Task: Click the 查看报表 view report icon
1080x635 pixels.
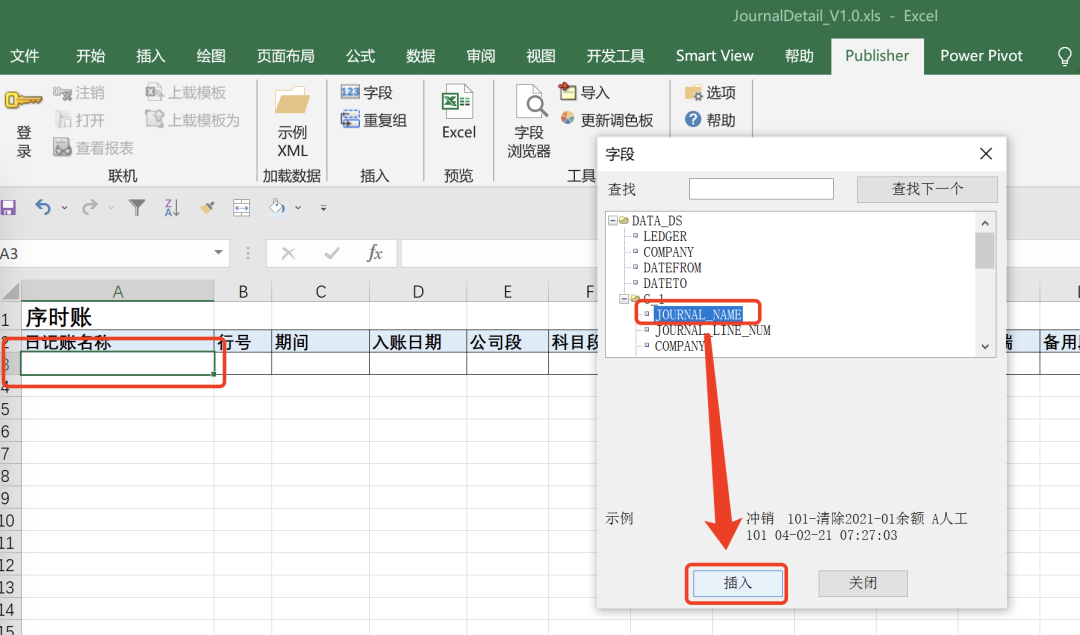Action: pos(63,147)
